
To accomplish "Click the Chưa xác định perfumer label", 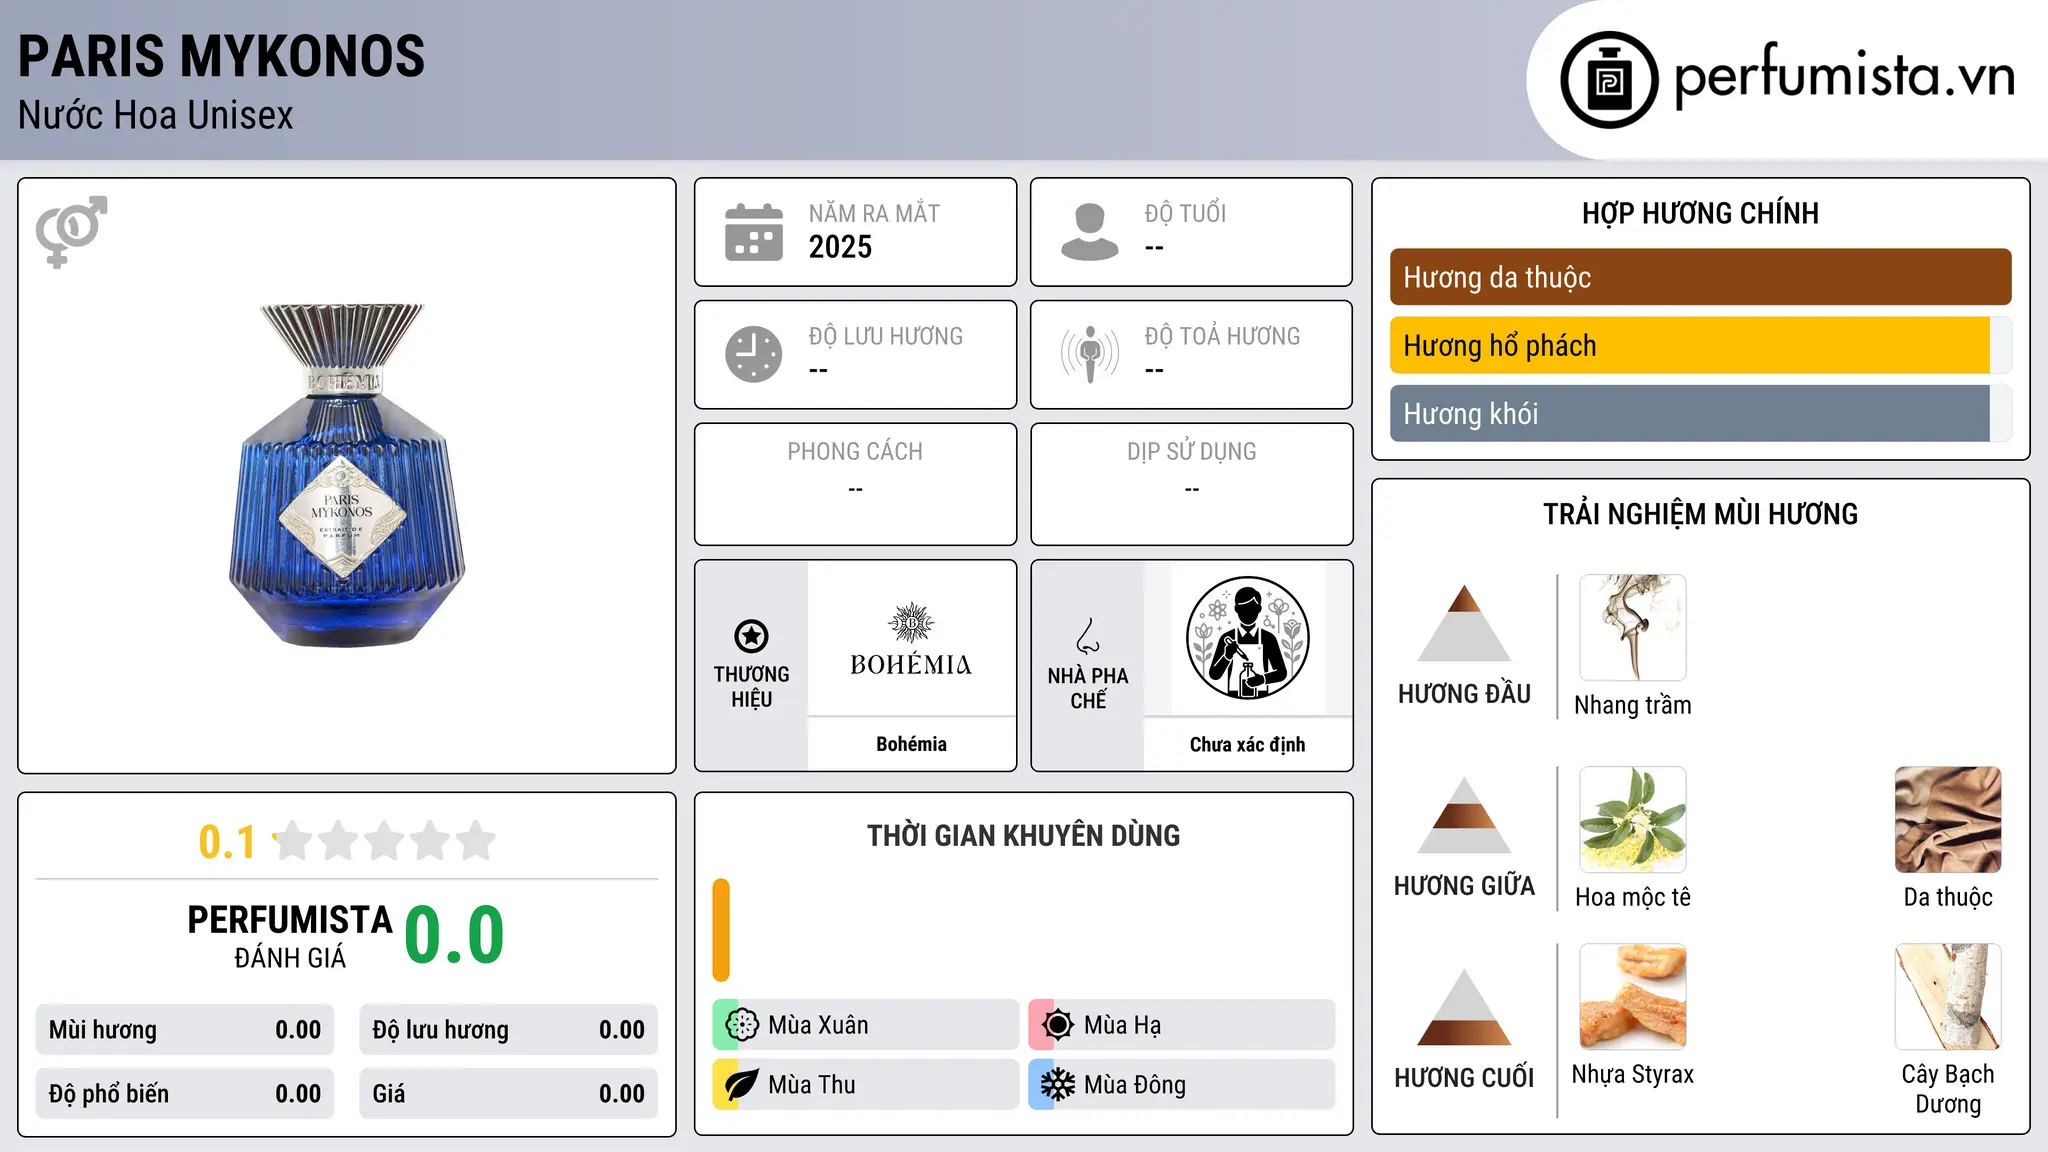I will tap(1247, 744).
